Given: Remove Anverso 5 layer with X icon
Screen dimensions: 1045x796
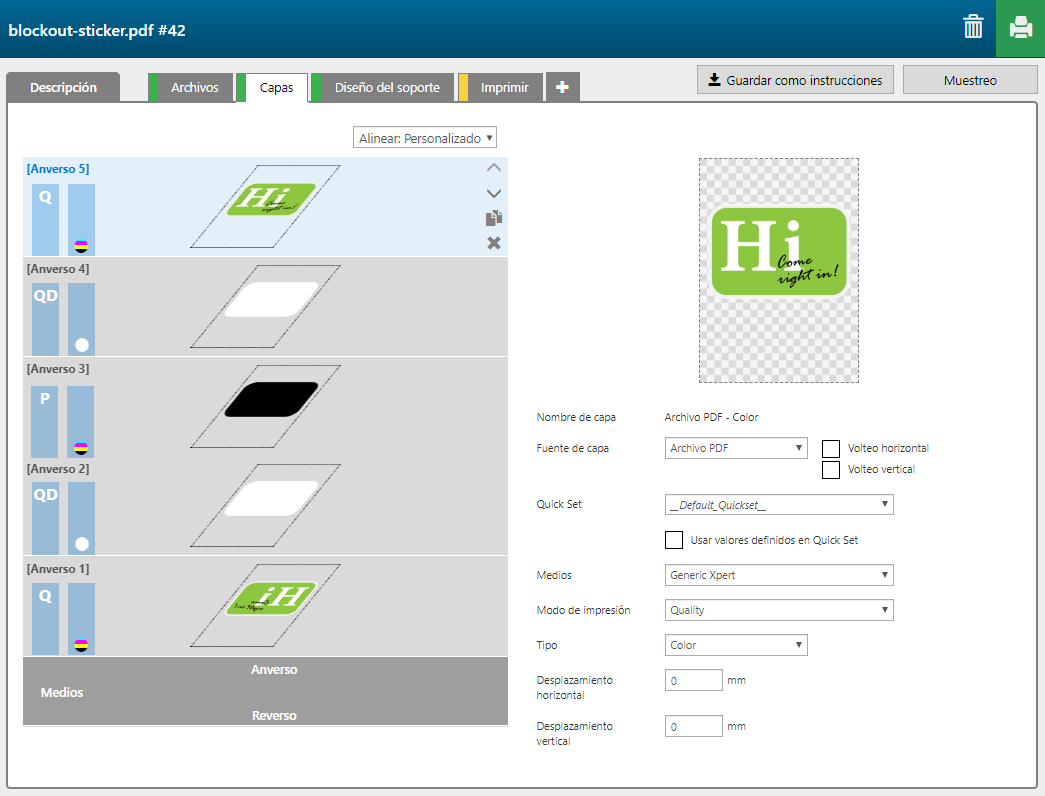Looking at the screenshot, I should (493, 243).
